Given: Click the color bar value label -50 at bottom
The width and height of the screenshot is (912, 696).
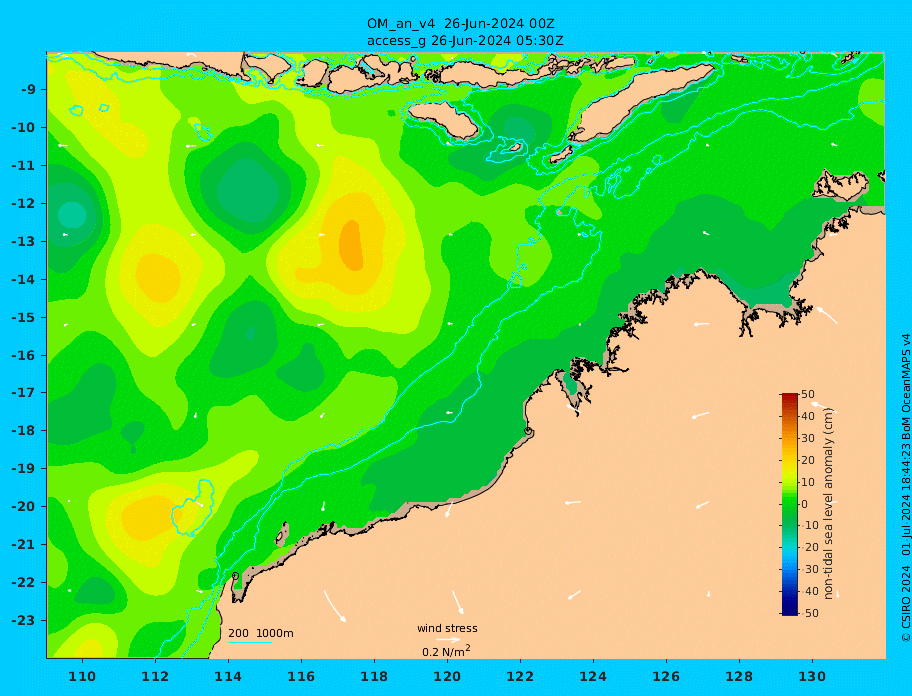Looking at the screenshot, I should (x=808, y=613).
